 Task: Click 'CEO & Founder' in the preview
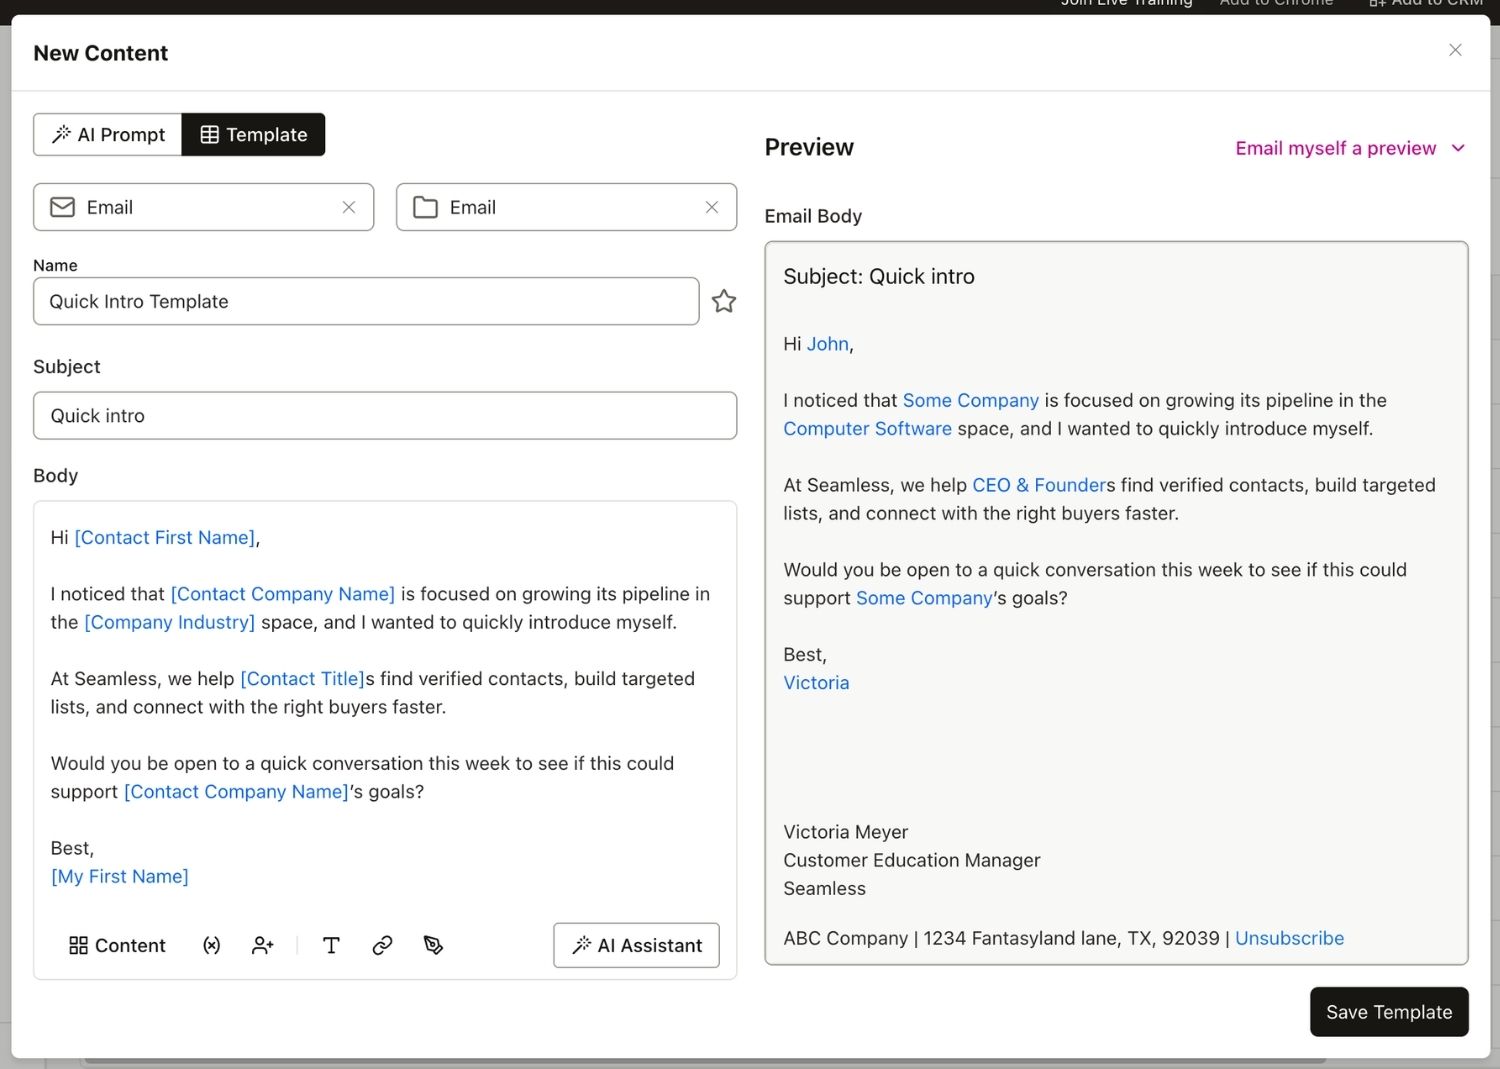pyautogui.click(x=1038, y=485)
